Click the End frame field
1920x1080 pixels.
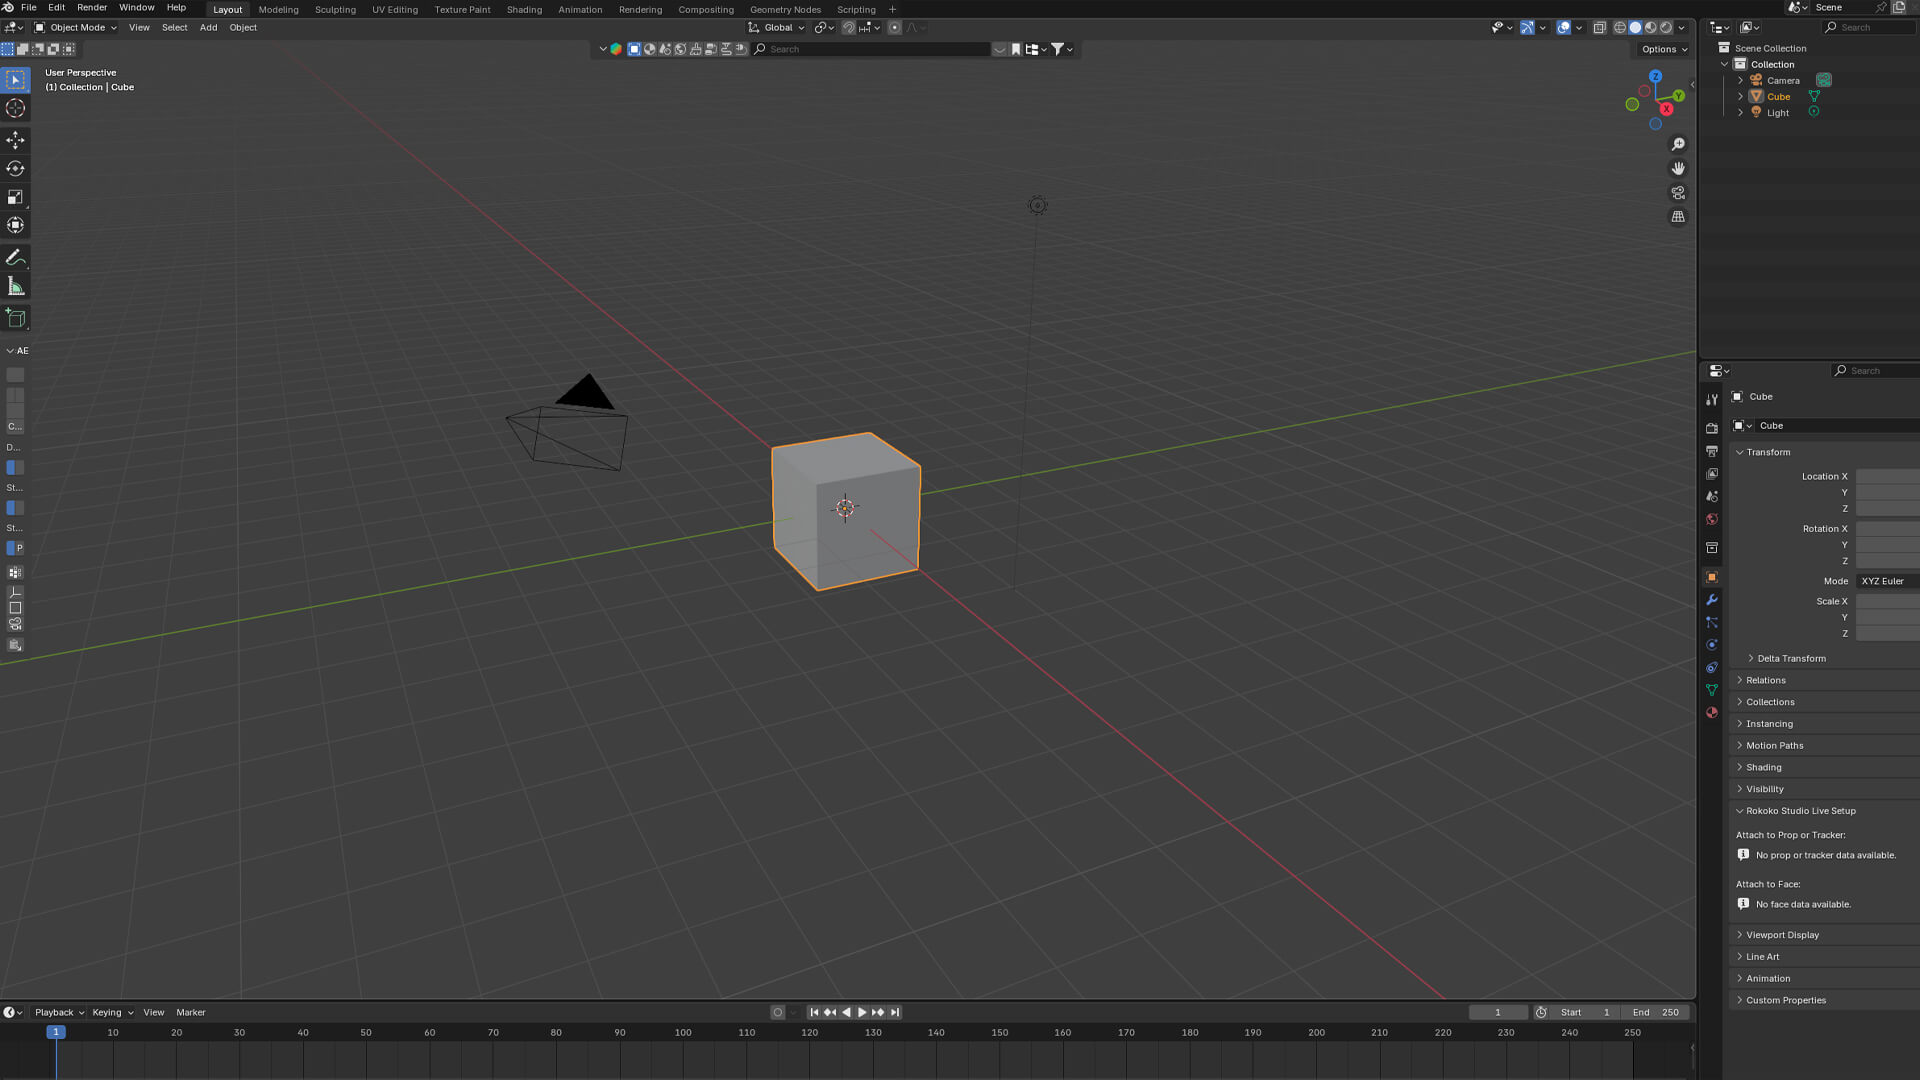pyautogui.click(x=1656, y=1012)
